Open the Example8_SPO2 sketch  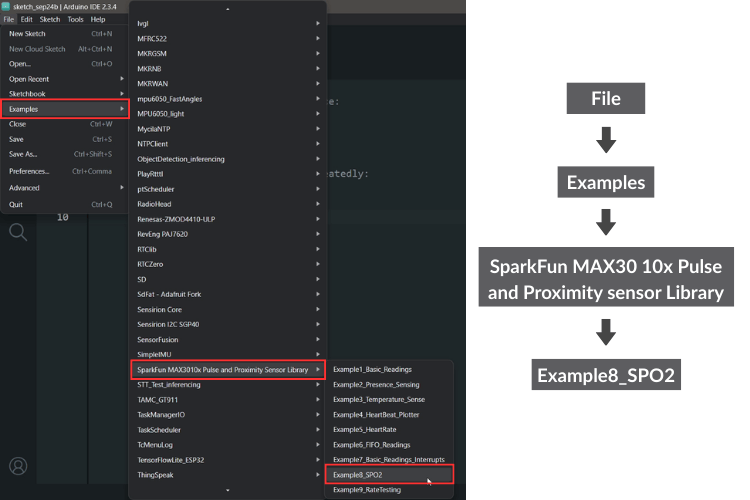[358, 474]
